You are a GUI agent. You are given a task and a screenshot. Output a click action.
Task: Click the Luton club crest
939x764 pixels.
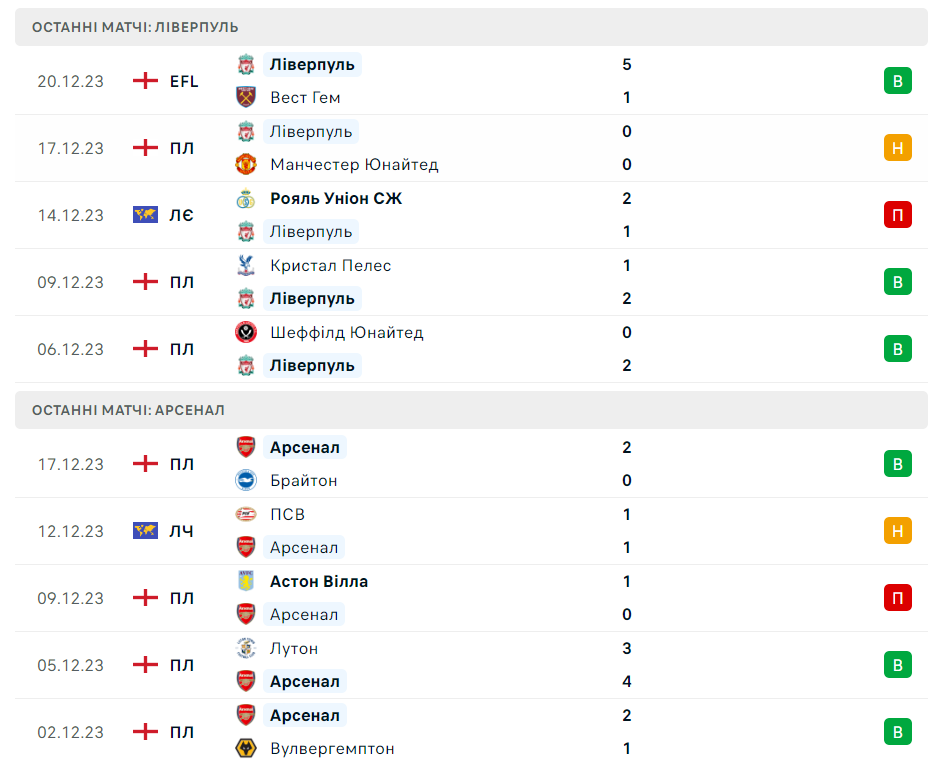pos(246,648)
